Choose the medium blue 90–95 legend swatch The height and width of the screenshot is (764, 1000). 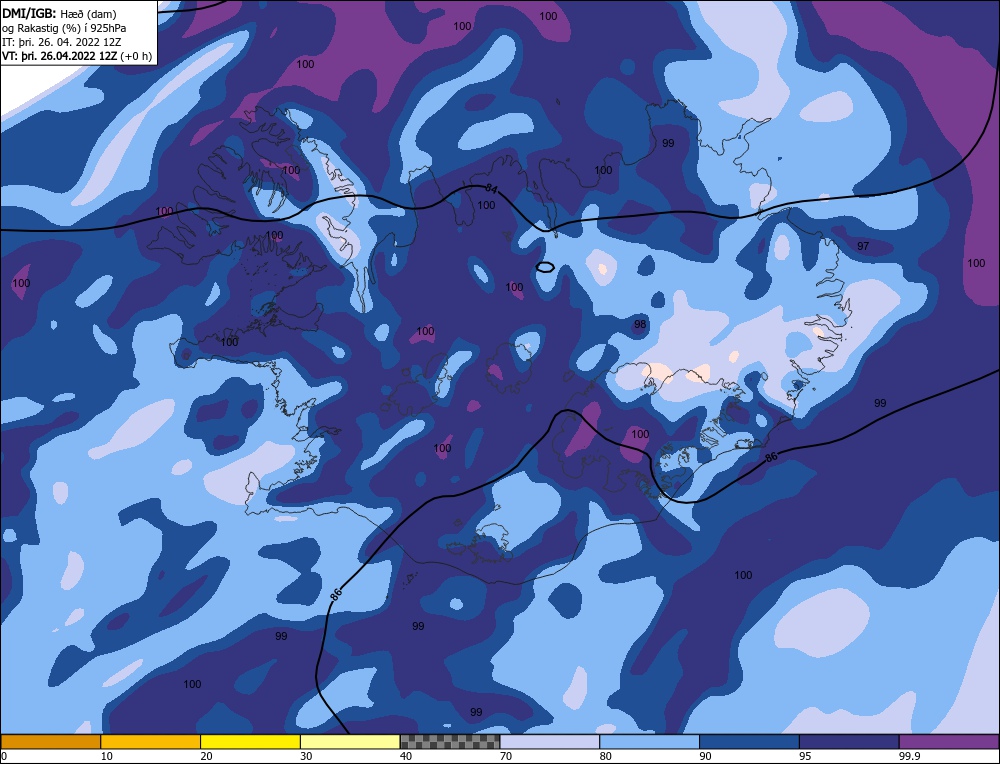[x=749, y=742]
